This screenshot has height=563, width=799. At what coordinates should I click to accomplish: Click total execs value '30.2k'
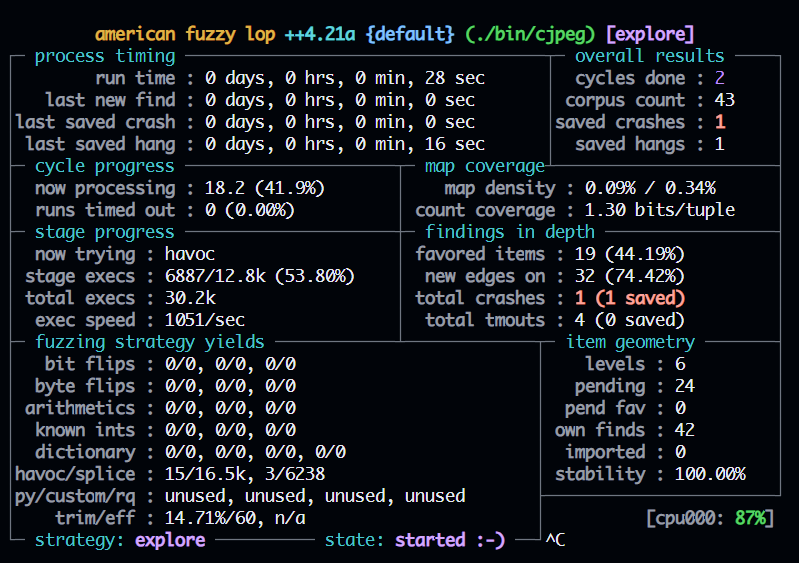pyautogui.click(x=190, y=298)
